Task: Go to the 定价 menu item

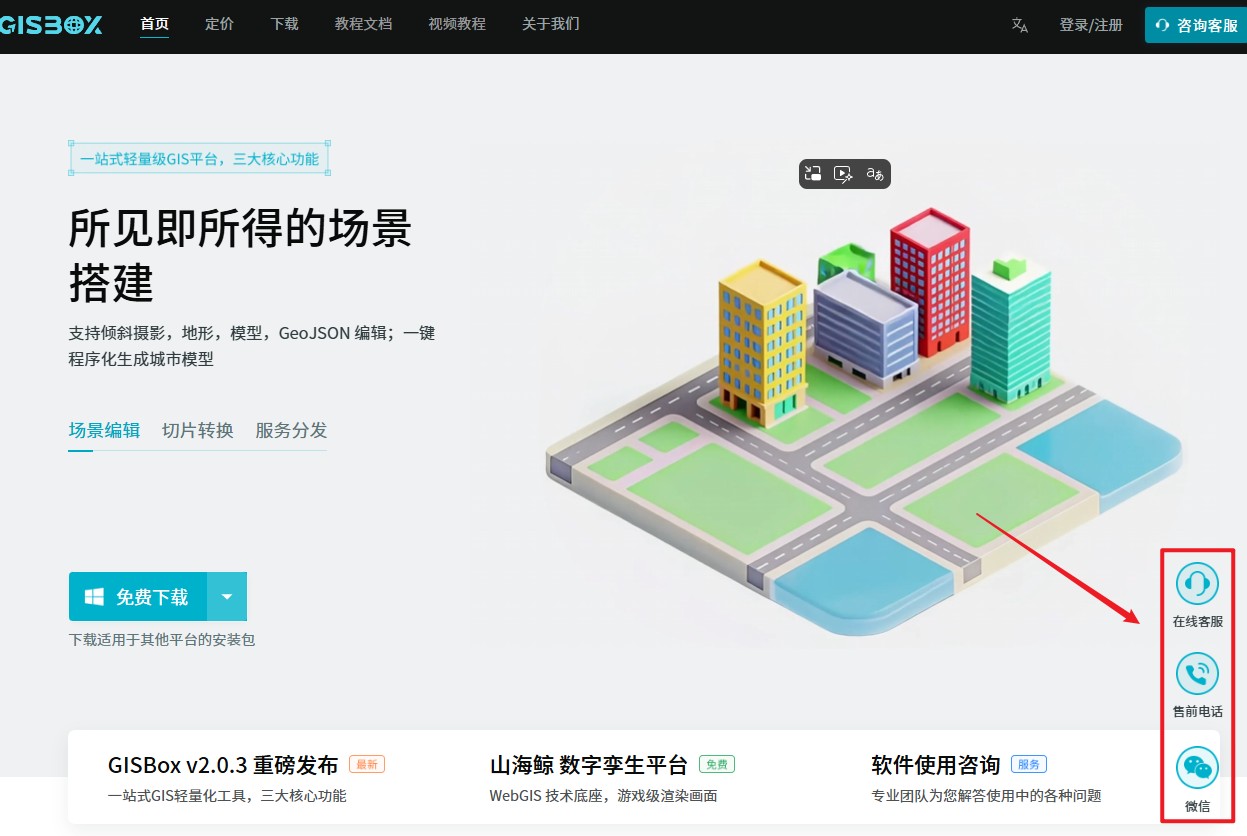Action: click(x=219, y=24)
